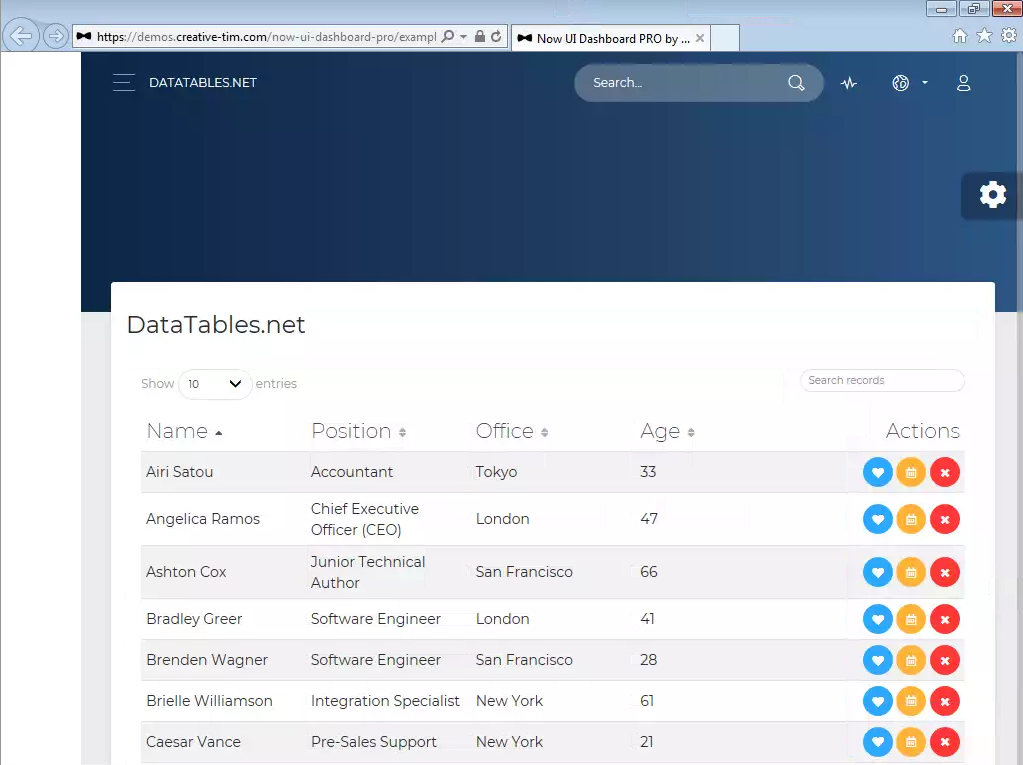The height and width of the screenshot is (765, 1023).
Task: Open the sidebar hamburger menu
Action: click(x=124, y=83)
